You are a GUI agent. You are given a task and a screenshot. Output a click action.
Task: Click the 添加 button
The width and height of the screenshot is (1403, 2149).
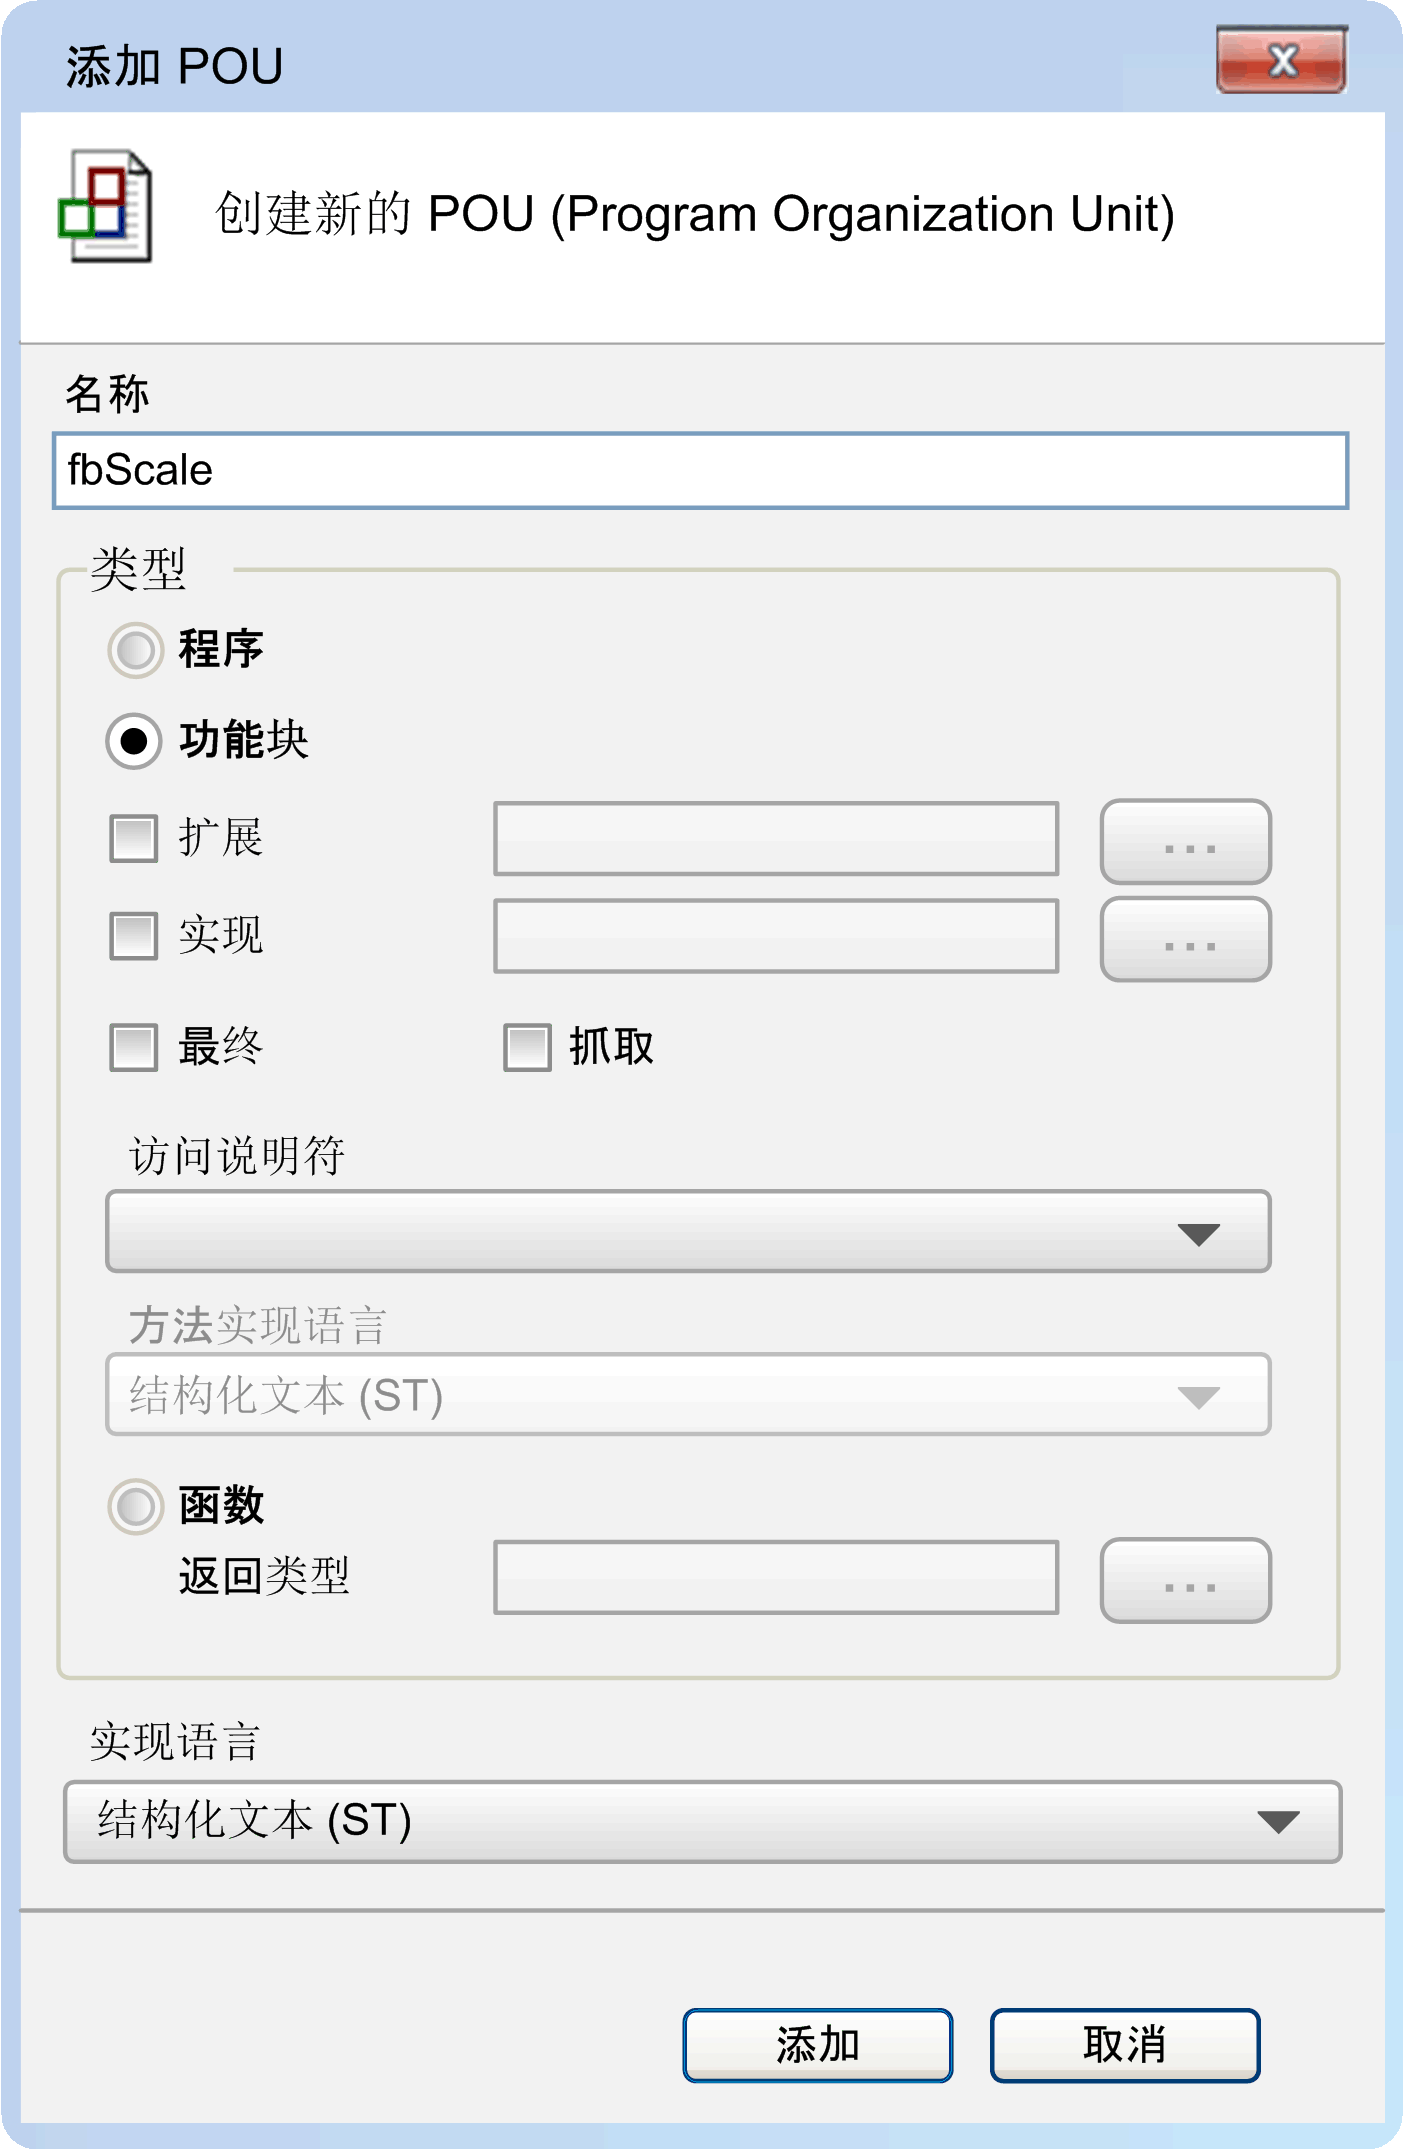pos(818,2043)
